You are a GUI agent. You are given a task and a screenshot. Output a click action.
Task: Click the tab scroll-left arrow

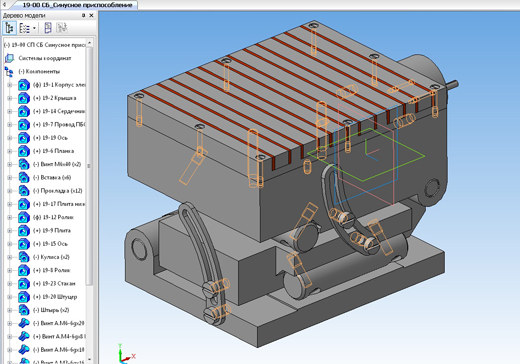click(4, 4)
